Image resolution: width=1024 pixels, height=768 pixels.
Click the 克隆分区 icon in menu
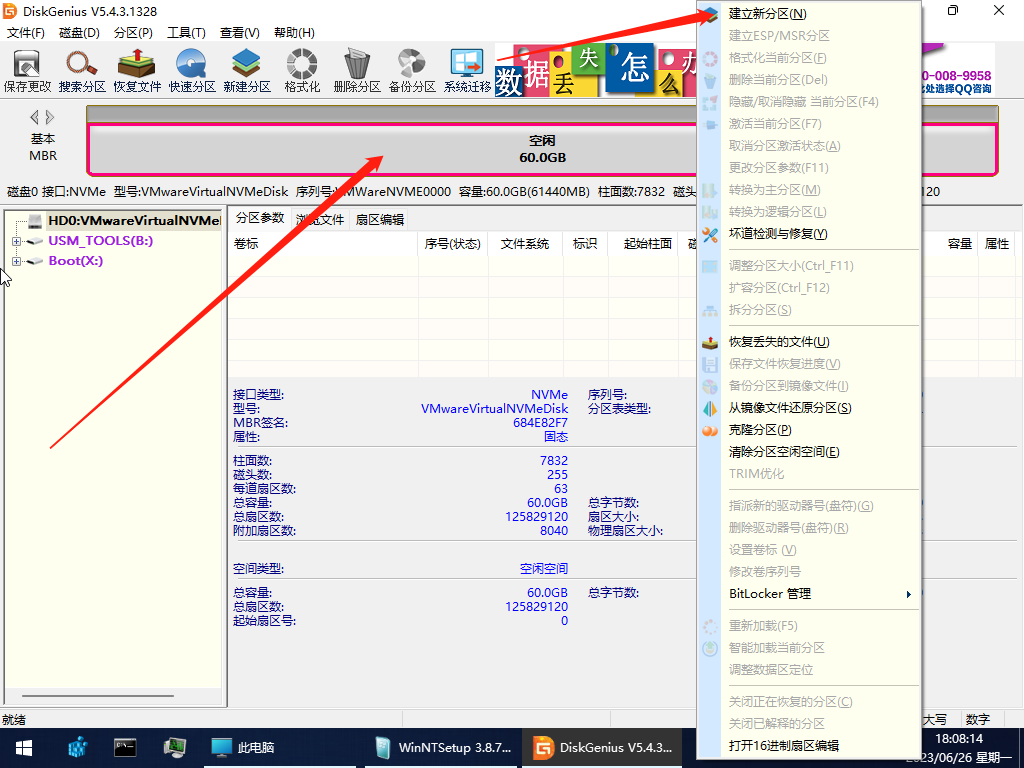(710, 430)
